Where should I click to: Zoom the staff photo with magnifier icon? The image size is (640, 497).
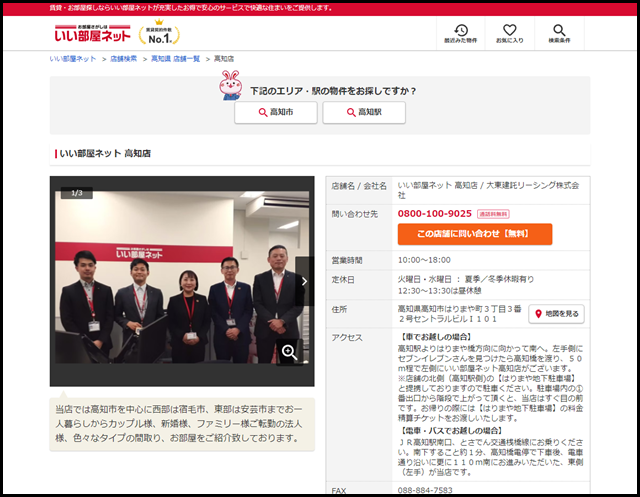point(289,352)
